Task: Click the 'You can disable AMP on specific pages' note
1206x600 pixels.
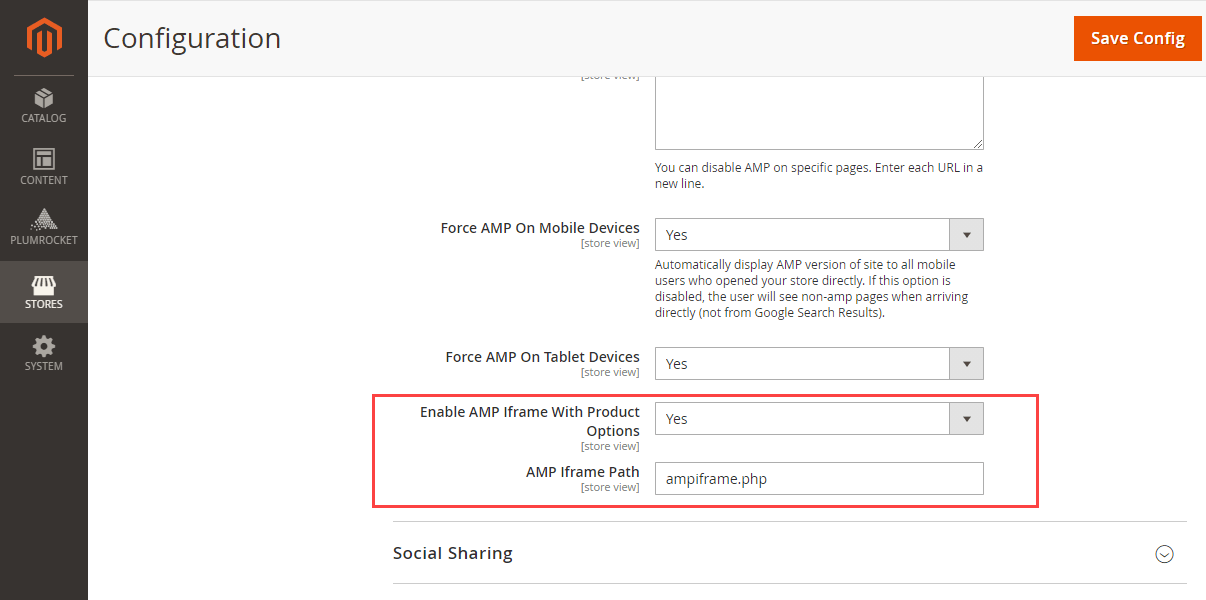Action: (819, 176)
